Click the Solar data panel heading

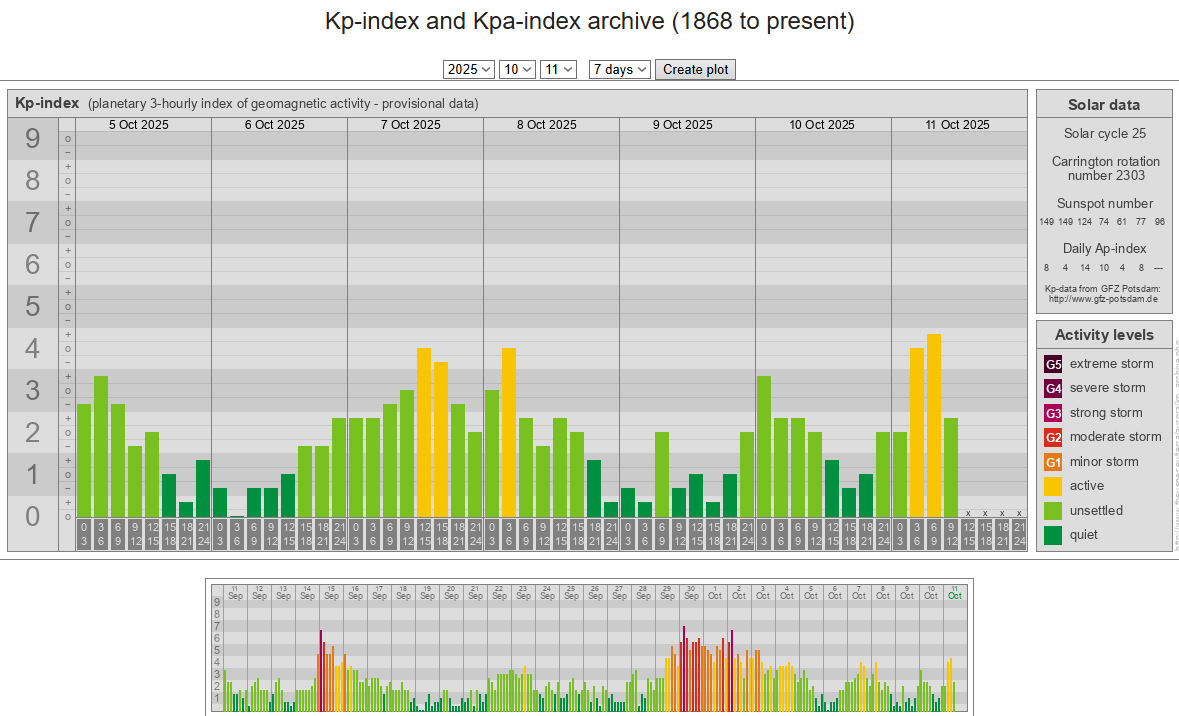click(x=1103, y=105)
